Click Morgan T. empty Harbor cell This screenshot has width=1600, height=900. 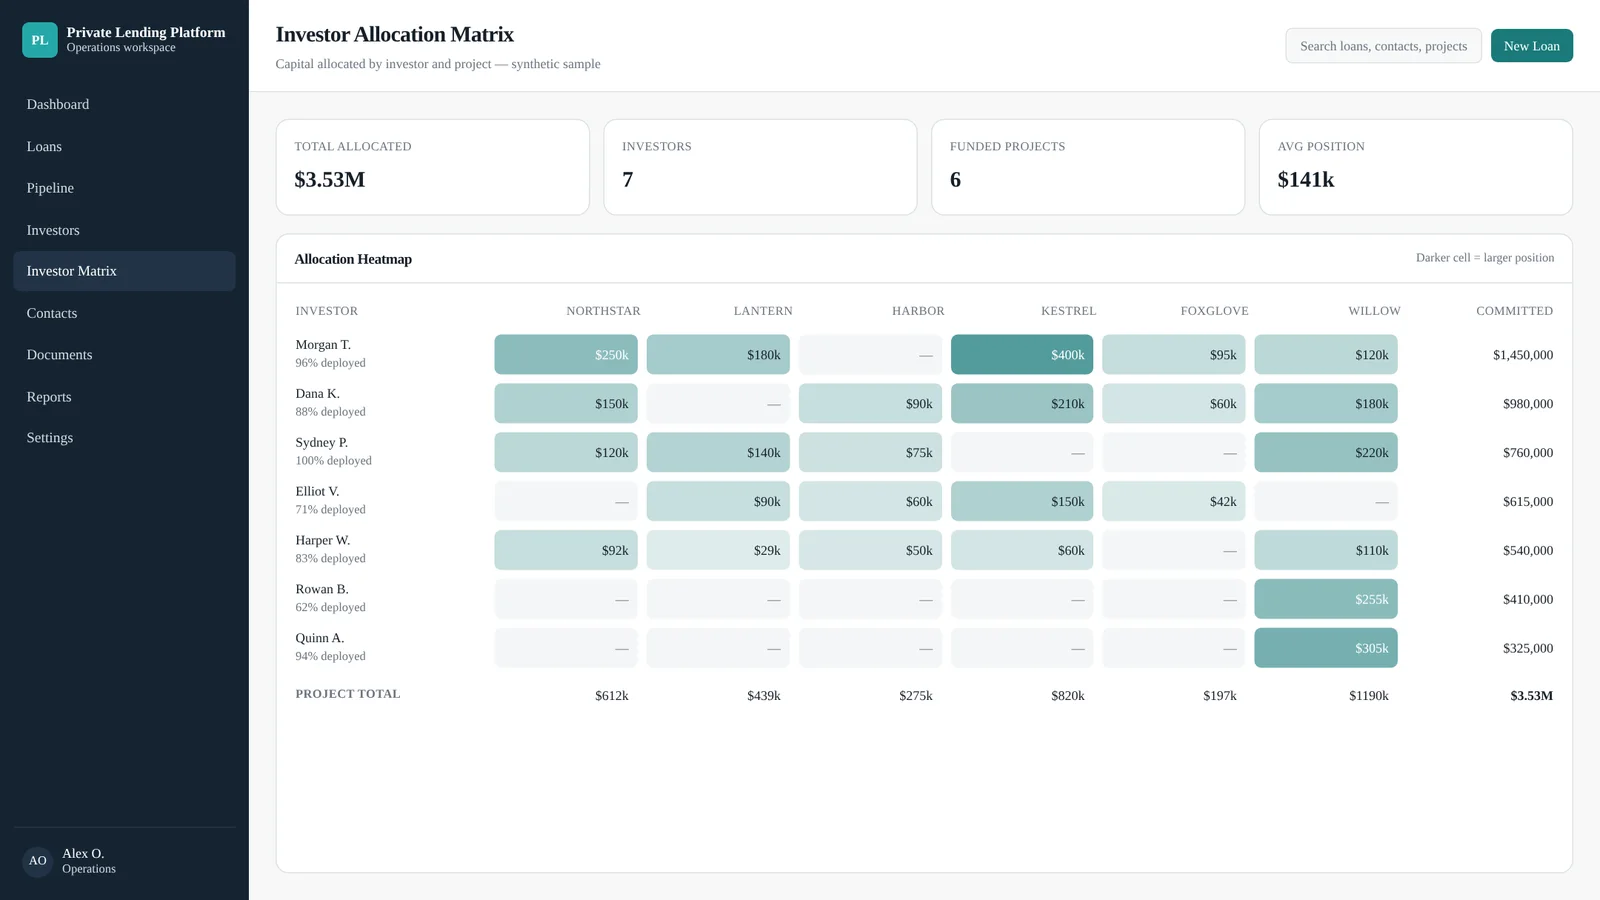[x=870, y=355]
